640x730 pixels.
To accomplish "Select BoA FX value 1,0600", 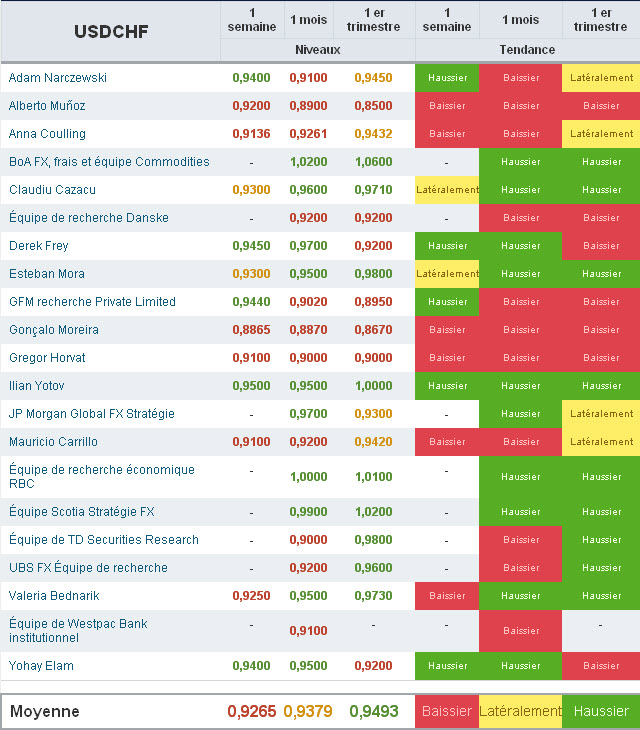I will pos(373,162).
